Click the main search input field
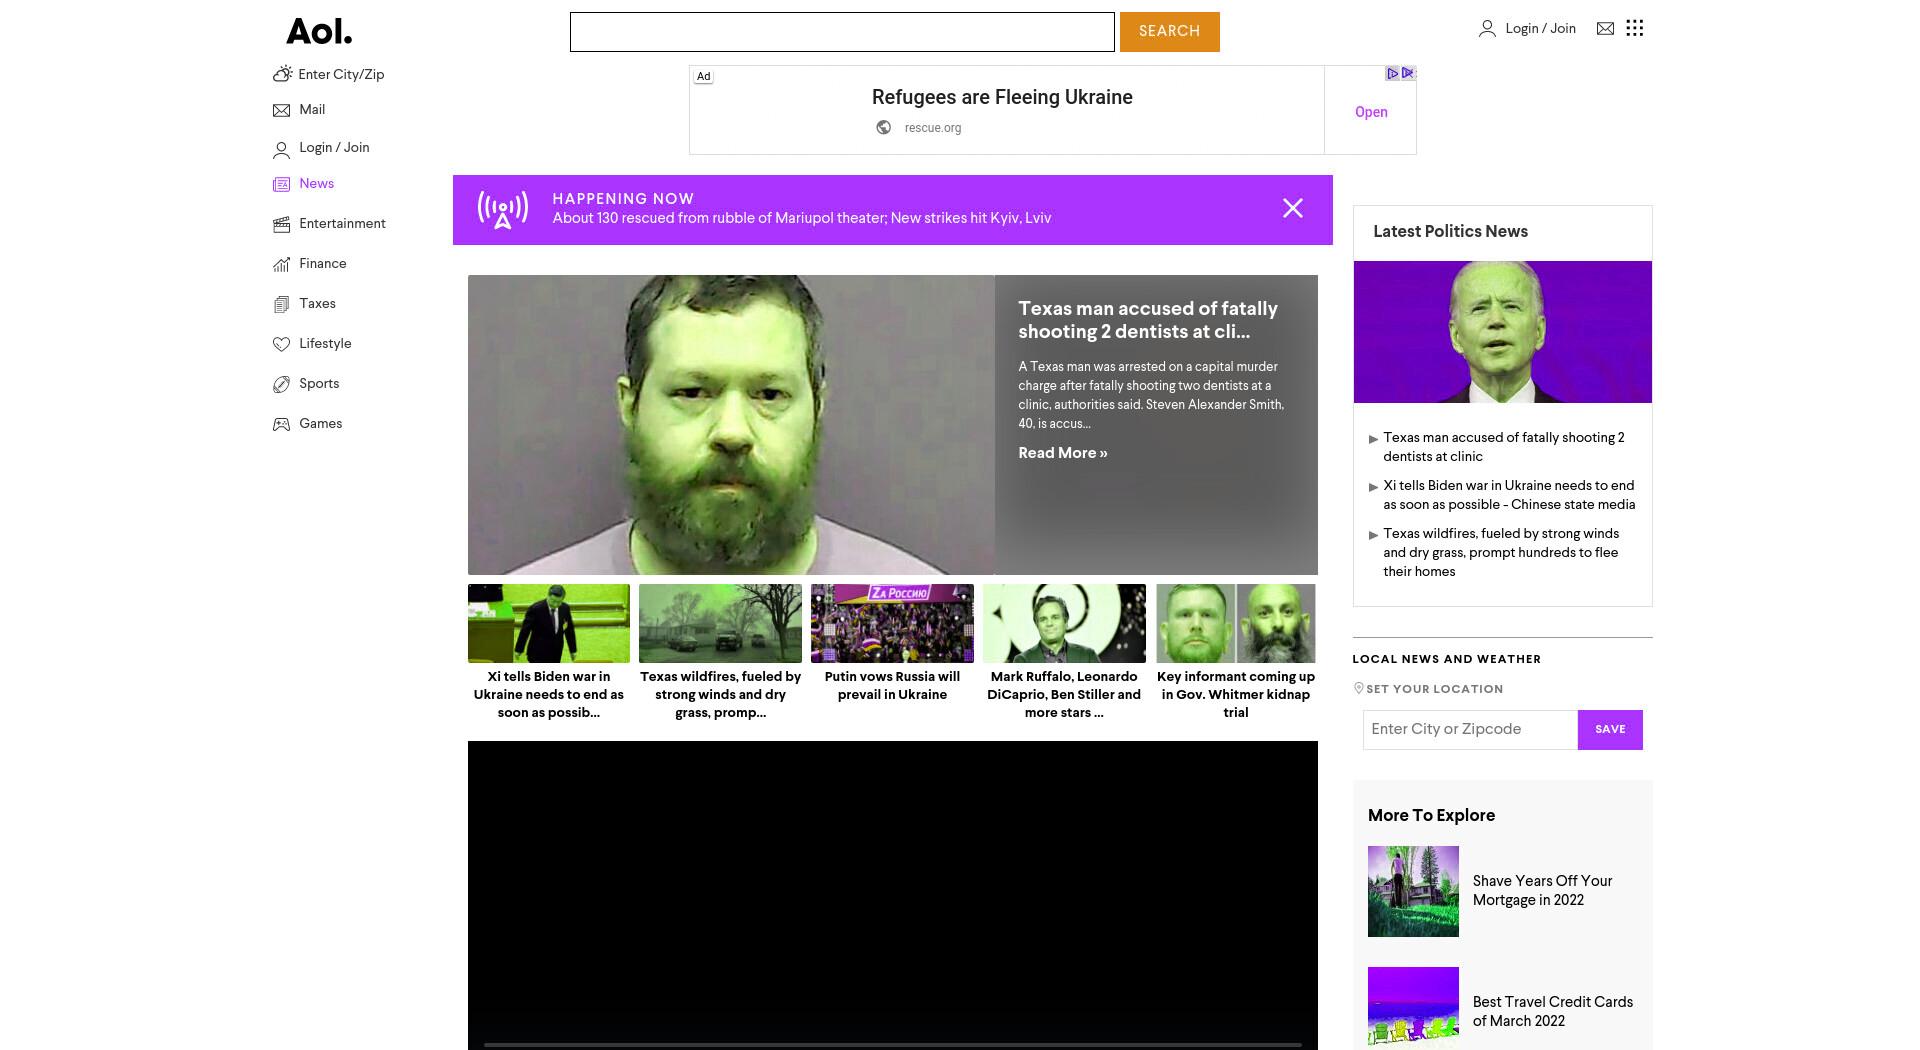Screen dimensions: 1920x1050 [842, 32]
